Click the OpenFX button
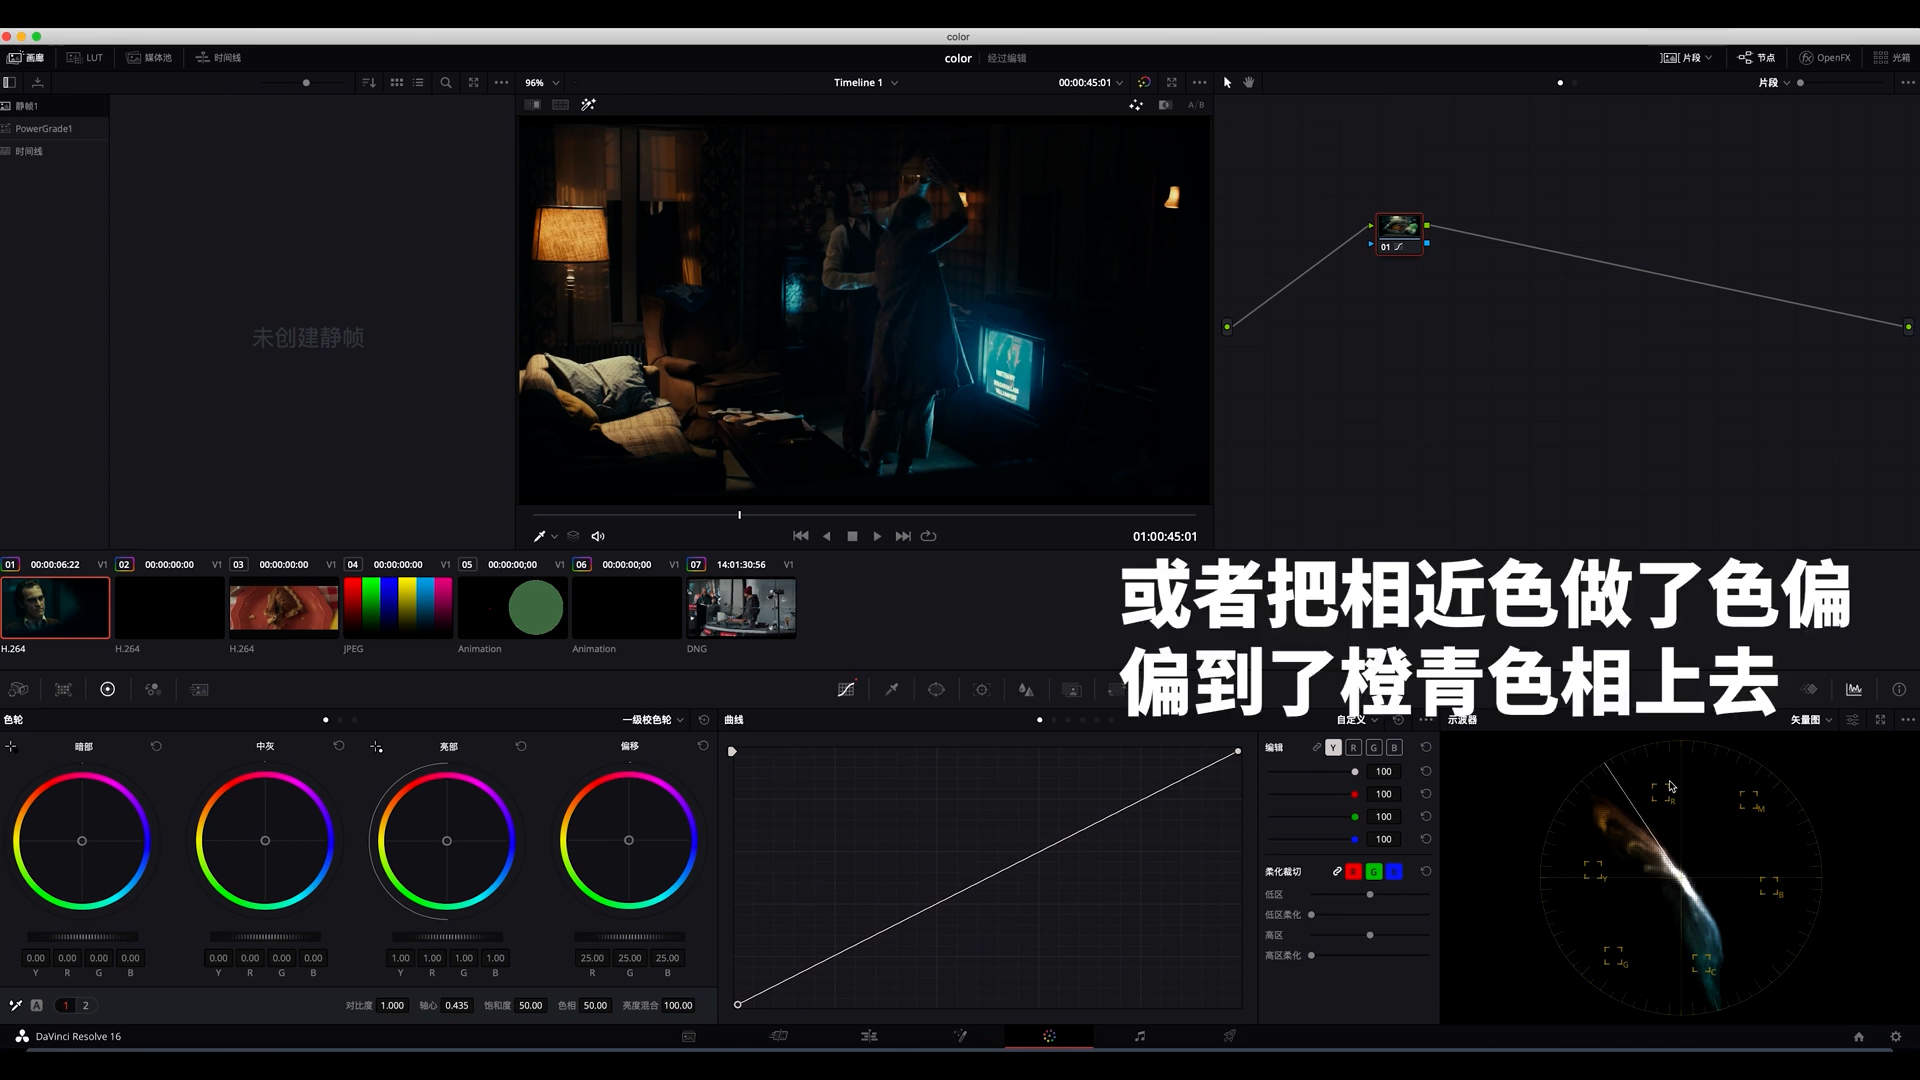Viewport: 1920px width, 1080px height. (1824, 58)
